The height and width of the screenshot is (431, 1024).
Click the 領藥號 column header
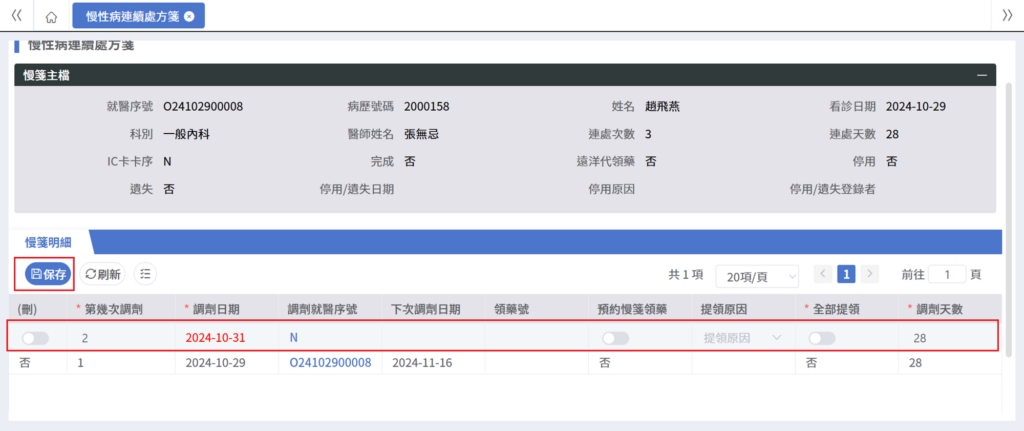click(x=512, y=310)
